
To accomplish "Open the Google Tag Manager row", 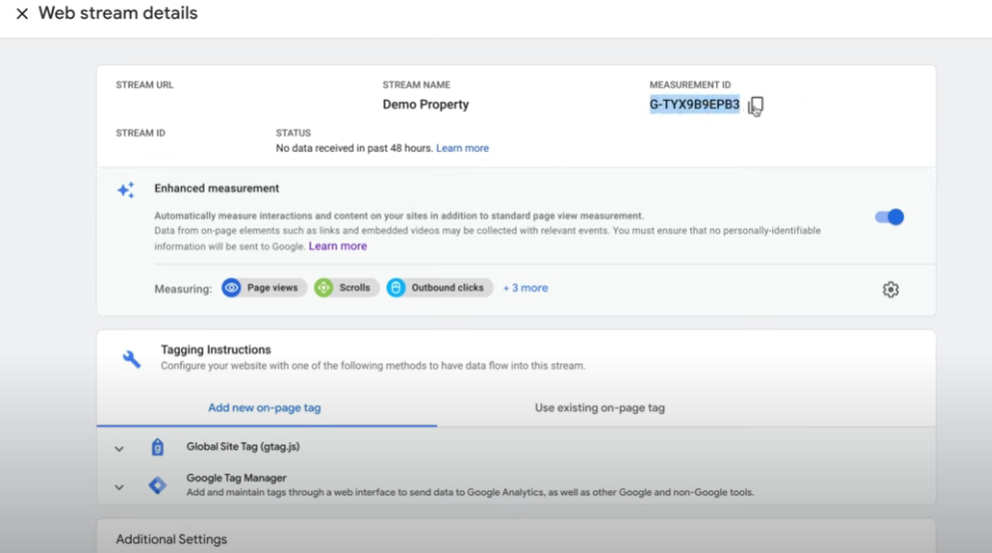I will click(516, 485).
